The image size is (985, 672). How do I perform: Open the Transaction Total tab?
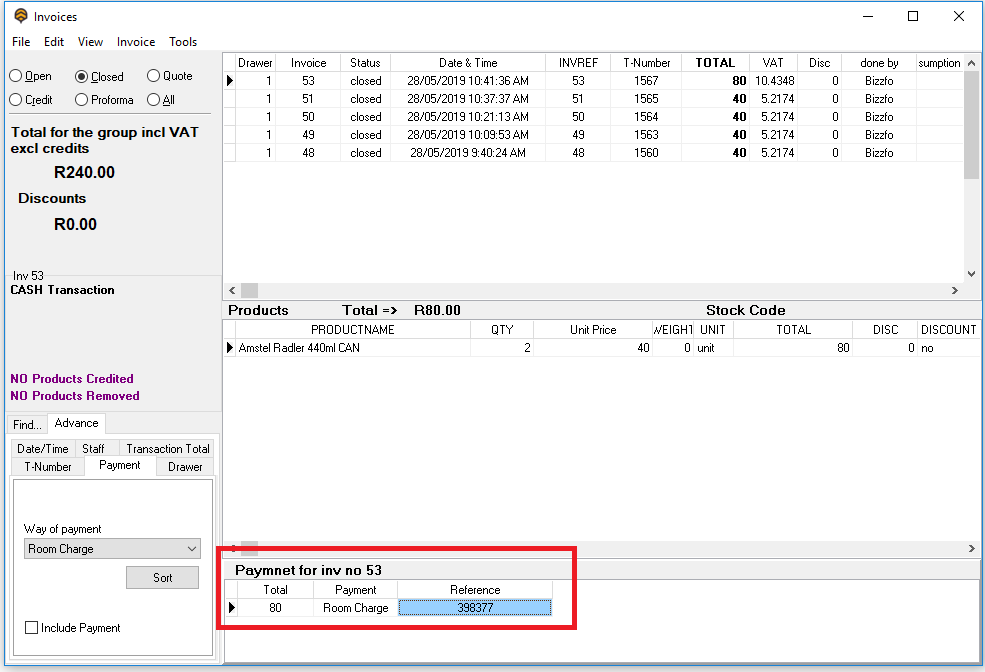(x=167, y=449)
